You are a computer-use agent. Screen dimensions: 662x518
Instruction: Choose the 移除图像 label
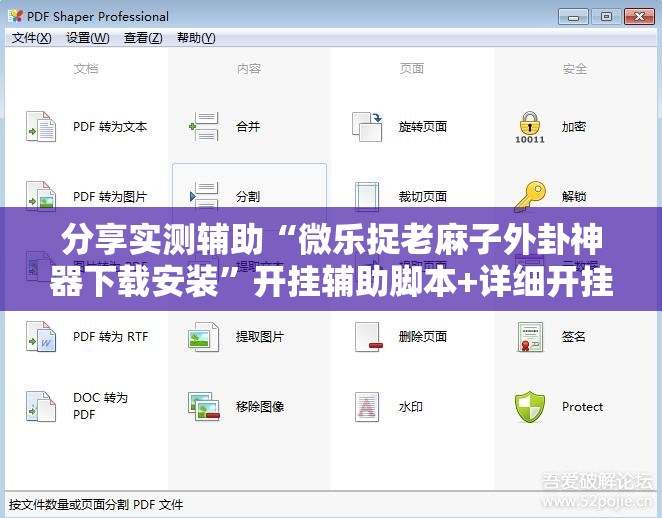(260, 407)
